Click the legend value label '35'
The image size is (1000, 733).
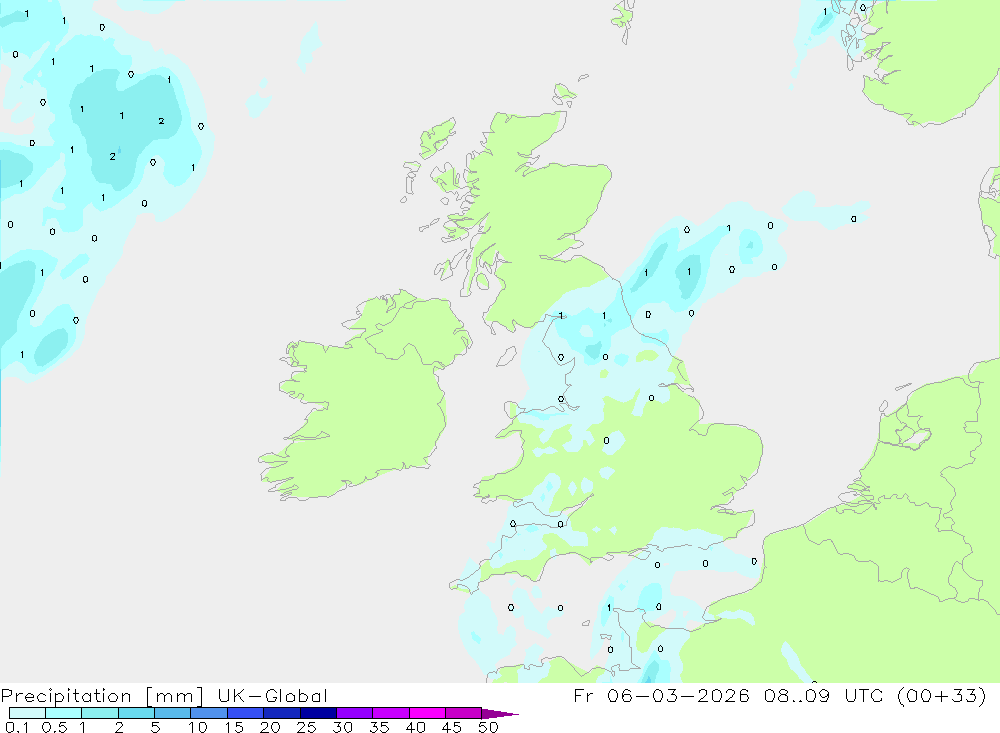point(379,727)
